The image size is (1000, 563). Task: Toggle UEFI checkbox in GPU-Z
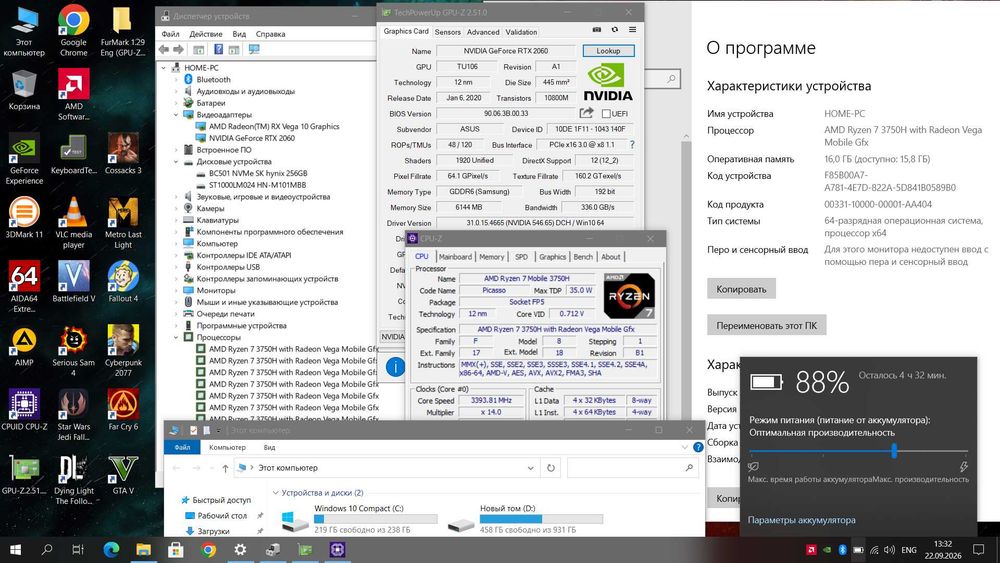tap(606, 113)
